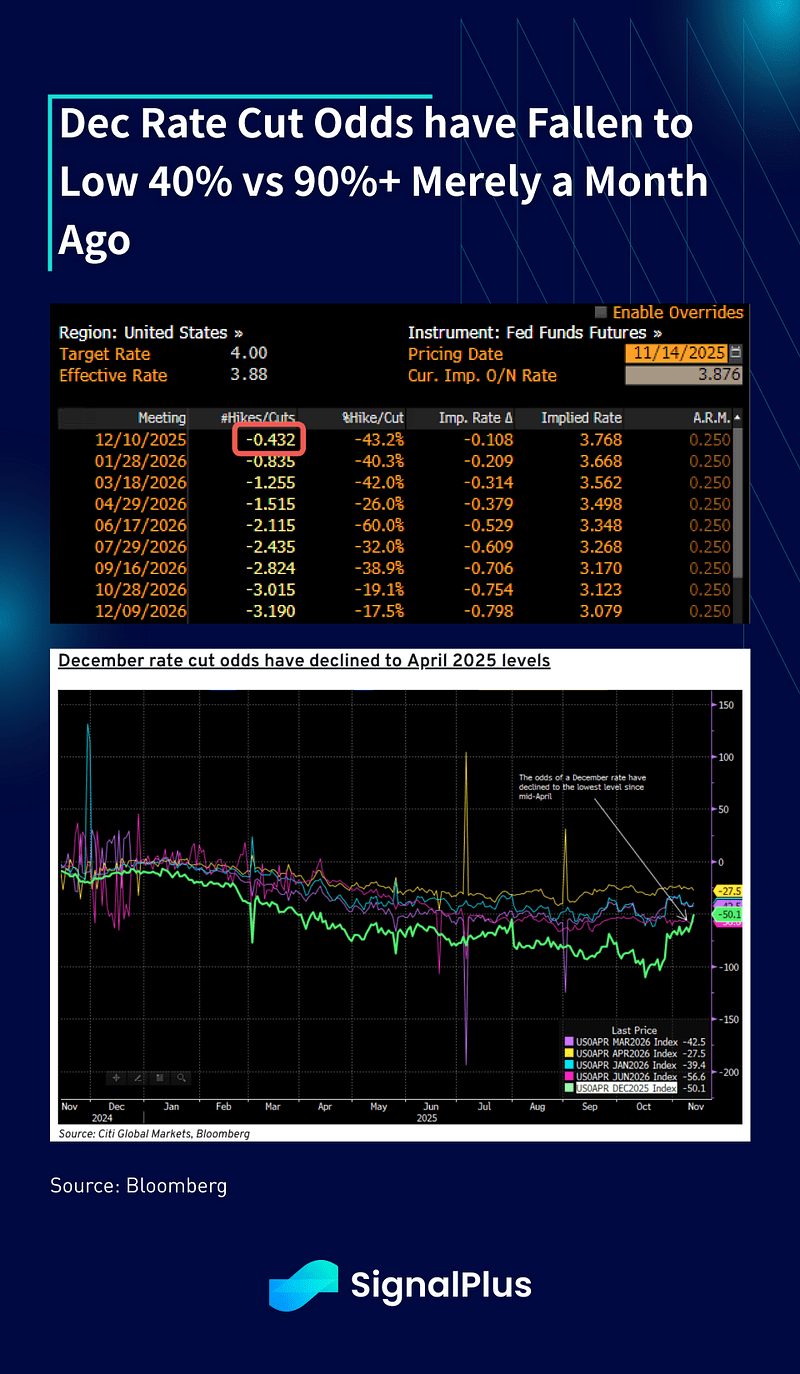Sort by the Meeting column header
The height and width of the screenshot is (1374, 800).
point(161,418)
